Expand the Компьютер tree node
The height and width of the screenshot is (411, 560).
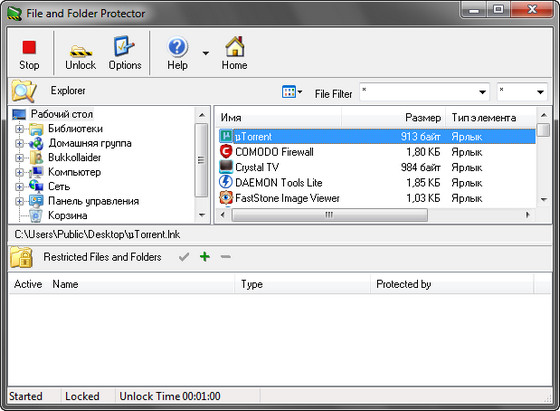pos(19,172)
